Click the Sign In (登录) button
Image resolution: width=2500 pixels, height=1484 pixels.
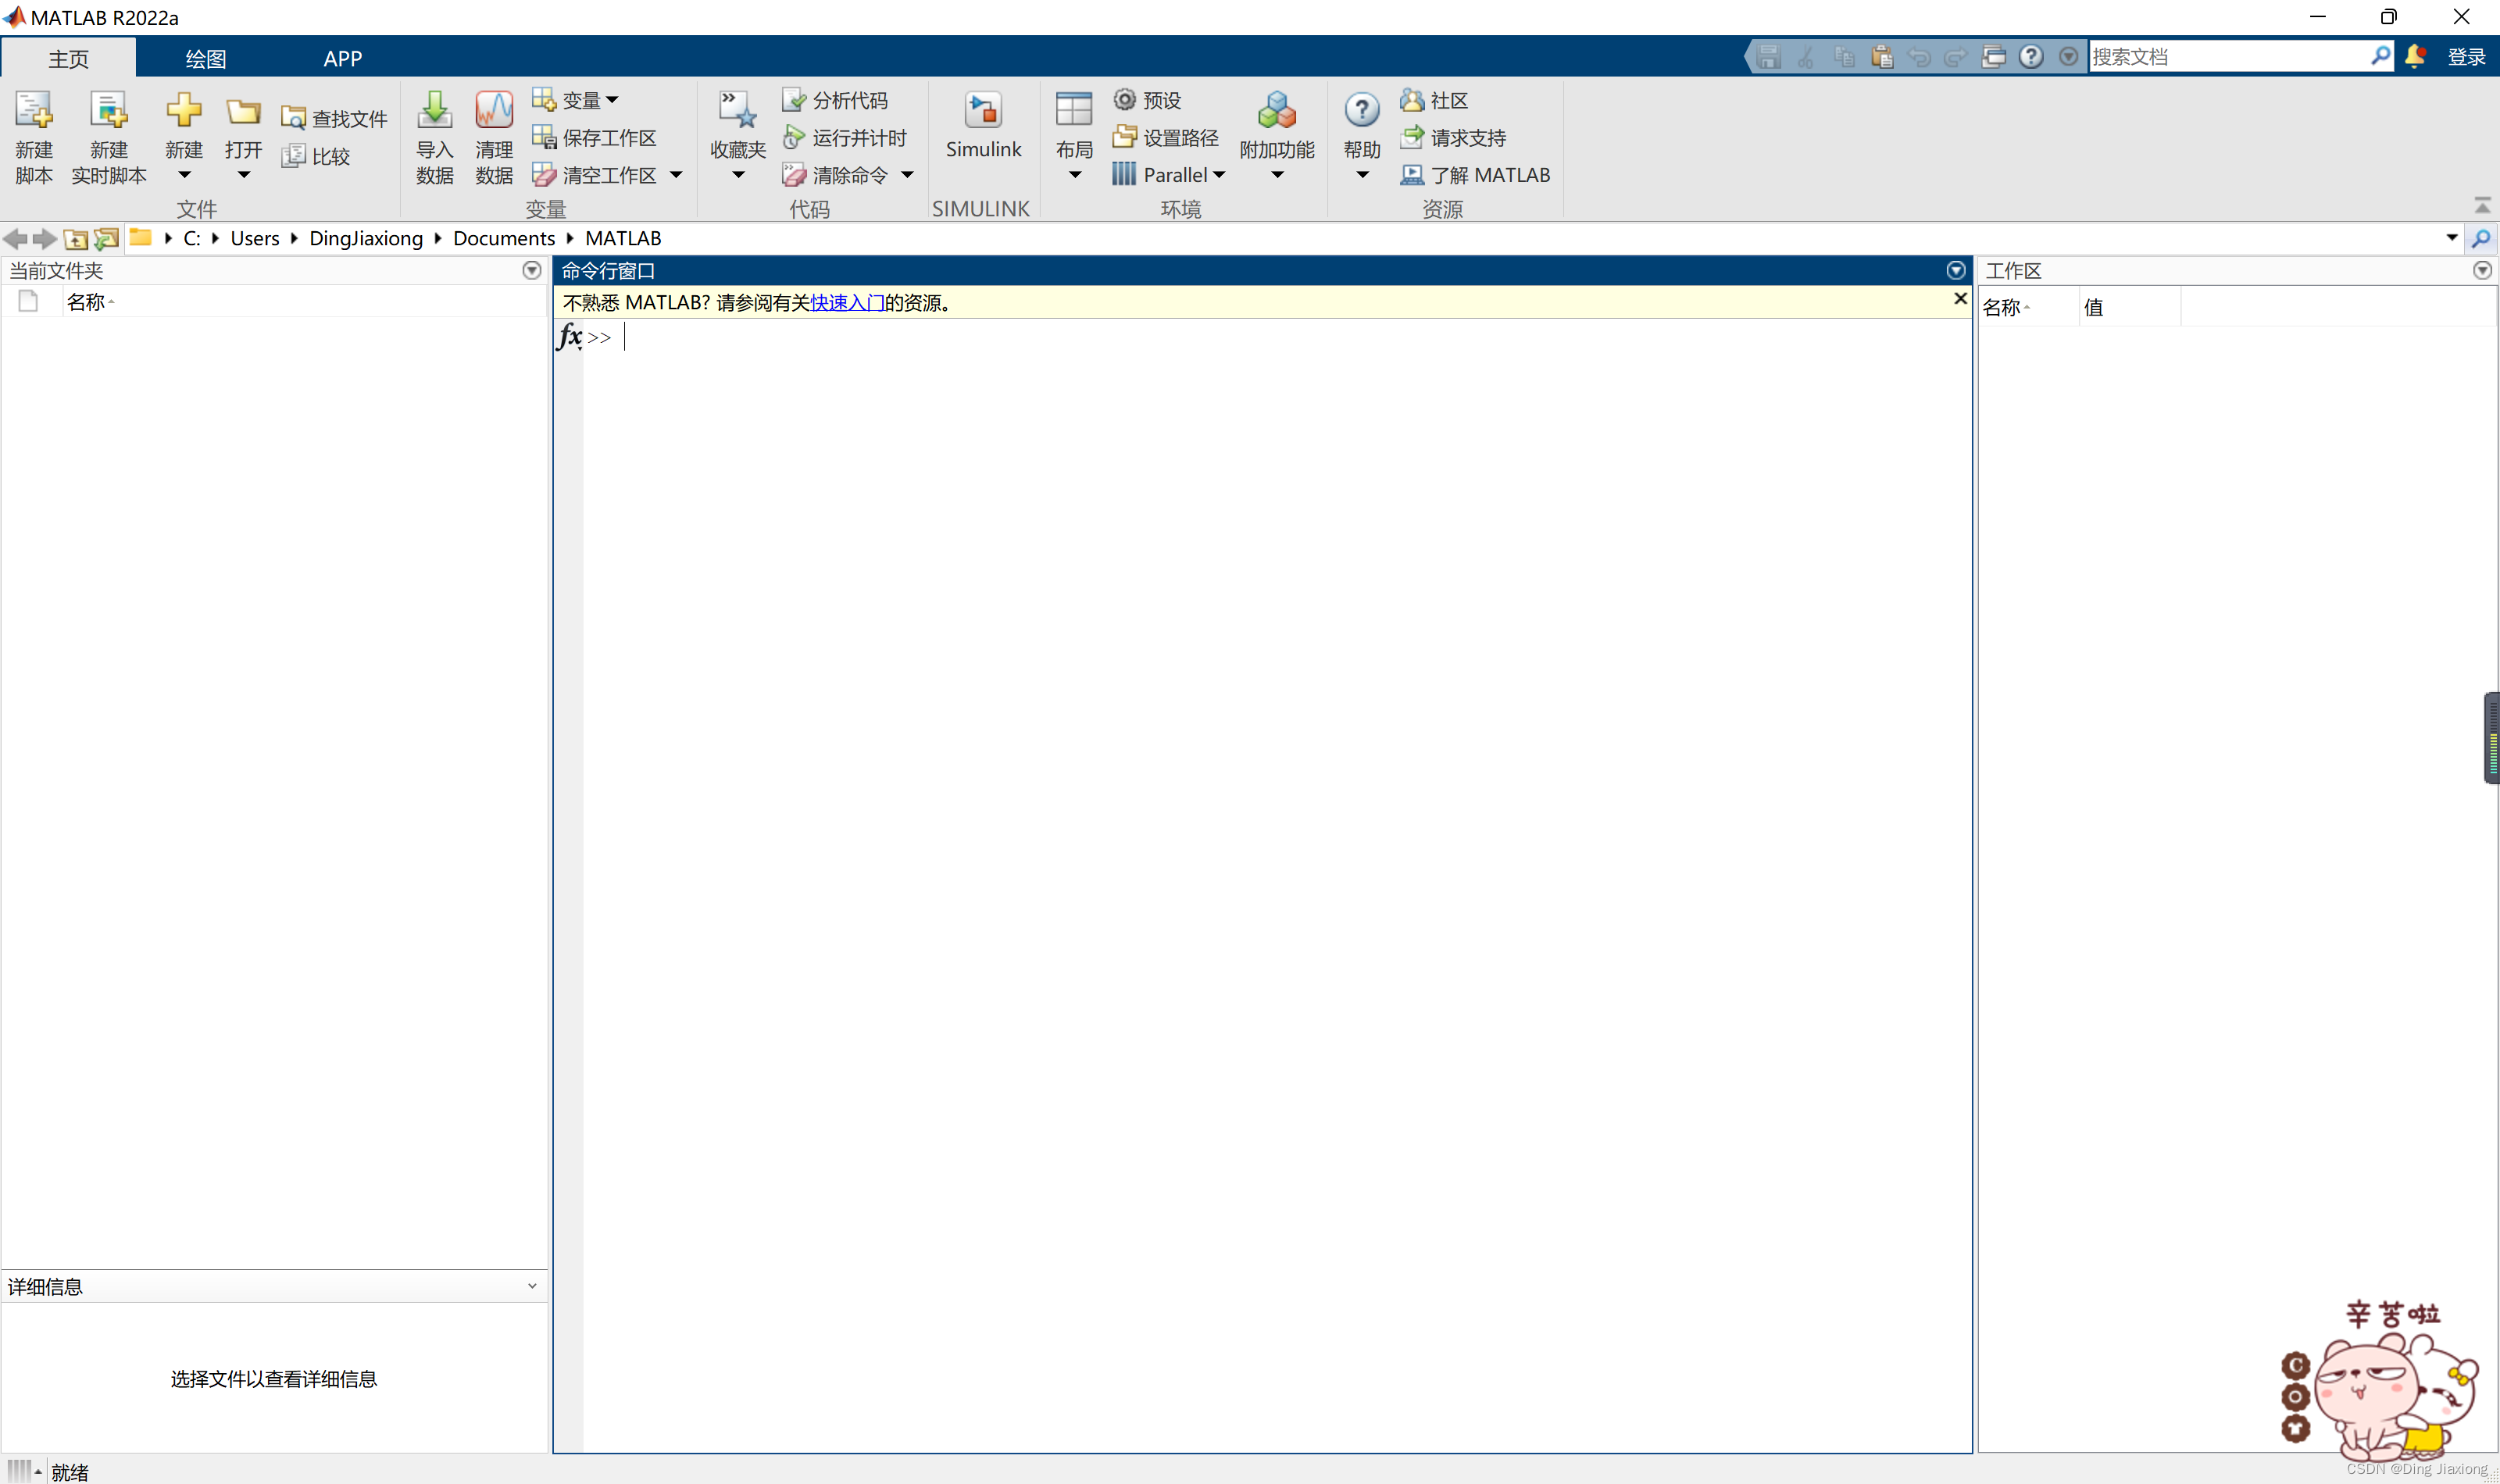click(x=2465, y=57)
